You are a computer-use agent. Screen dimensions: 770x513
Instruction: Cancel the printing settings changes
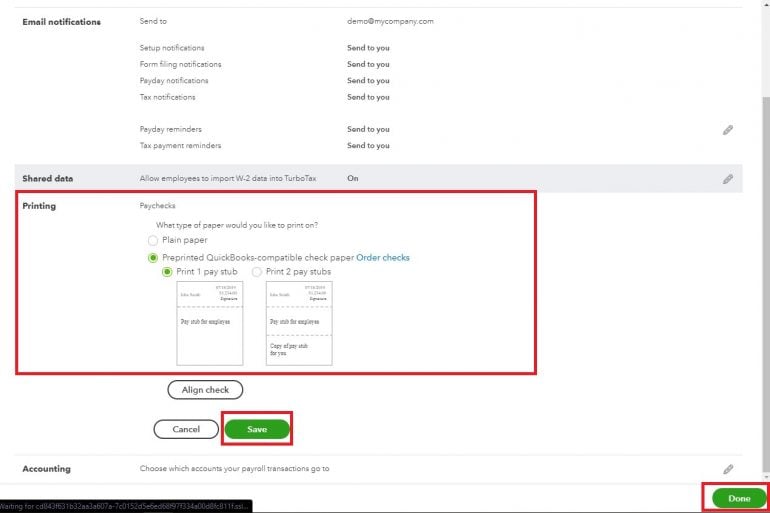pyautogui.click(x=186, y=429)
